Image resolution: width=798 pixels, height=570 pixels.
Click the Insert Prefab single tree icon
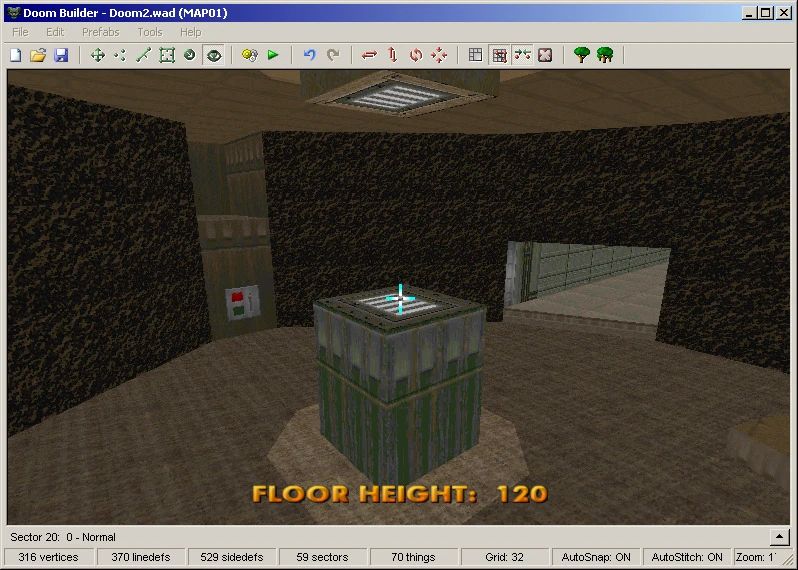point(581,55)
